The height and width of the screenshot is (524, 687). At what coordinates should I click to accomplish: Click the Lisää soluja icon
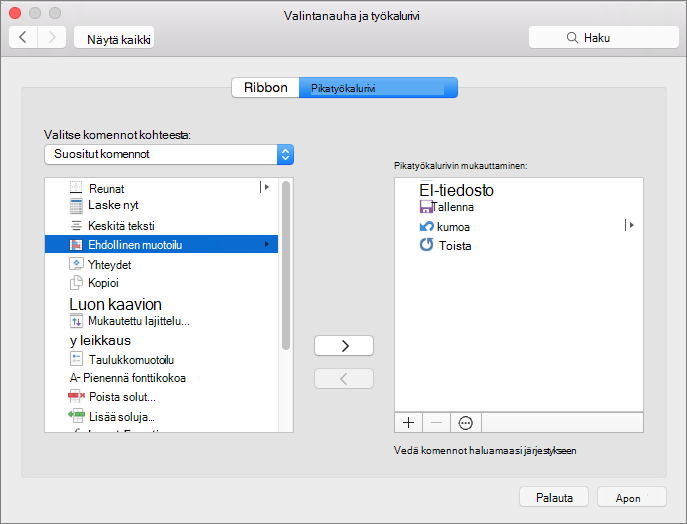pos(76,415)
